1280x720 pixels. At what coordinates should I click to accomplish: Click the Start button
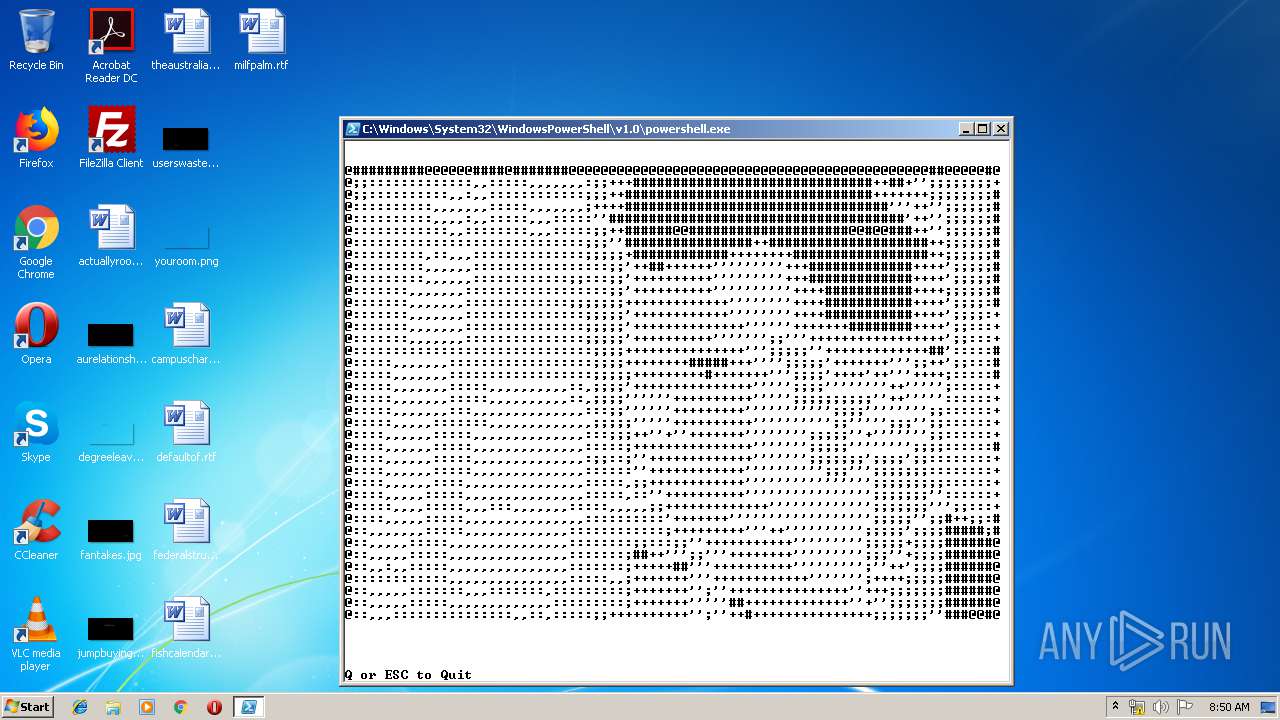click(28, 706)
